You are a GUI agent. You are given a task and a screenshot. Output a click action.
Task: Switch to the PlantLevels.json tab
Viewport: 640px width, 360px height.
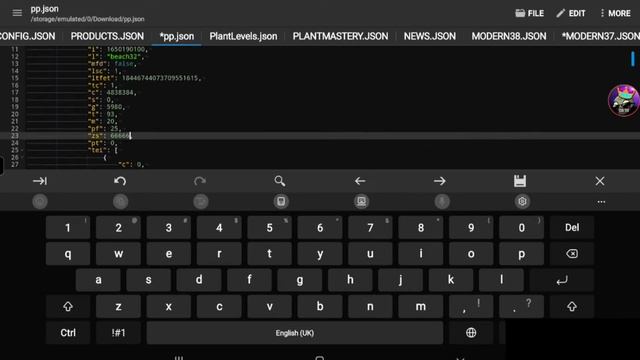pyautogui.click(x=243, y=36)
